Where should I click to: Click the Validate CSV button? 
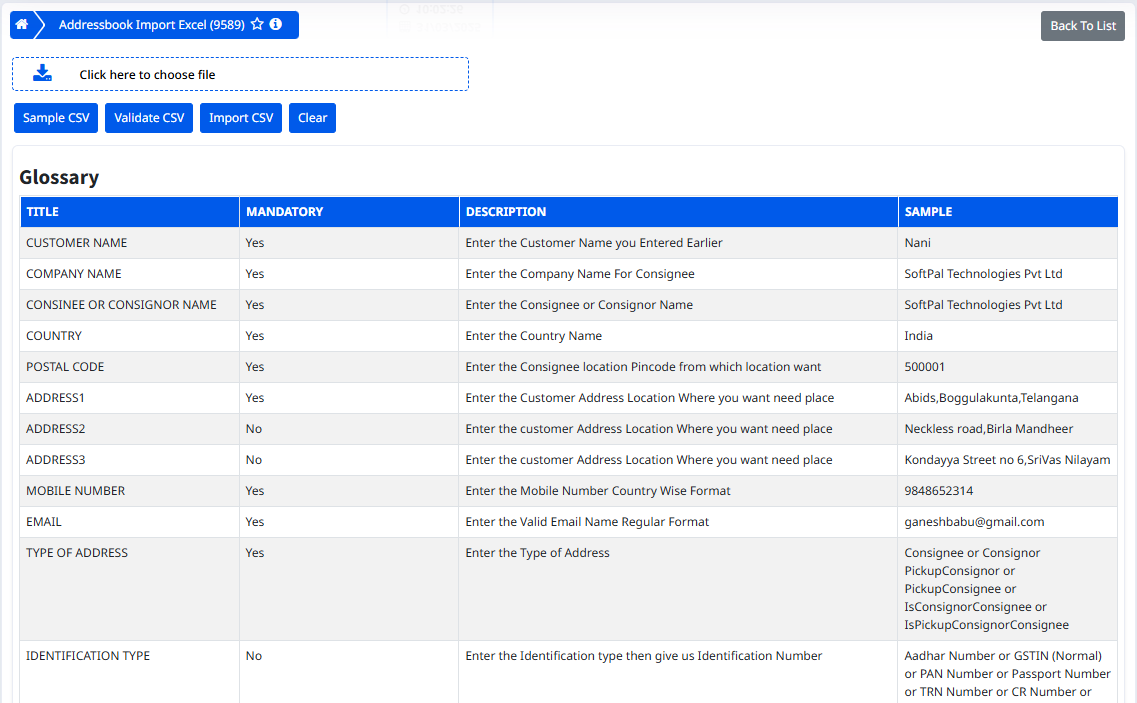click(x=149, y=118)
